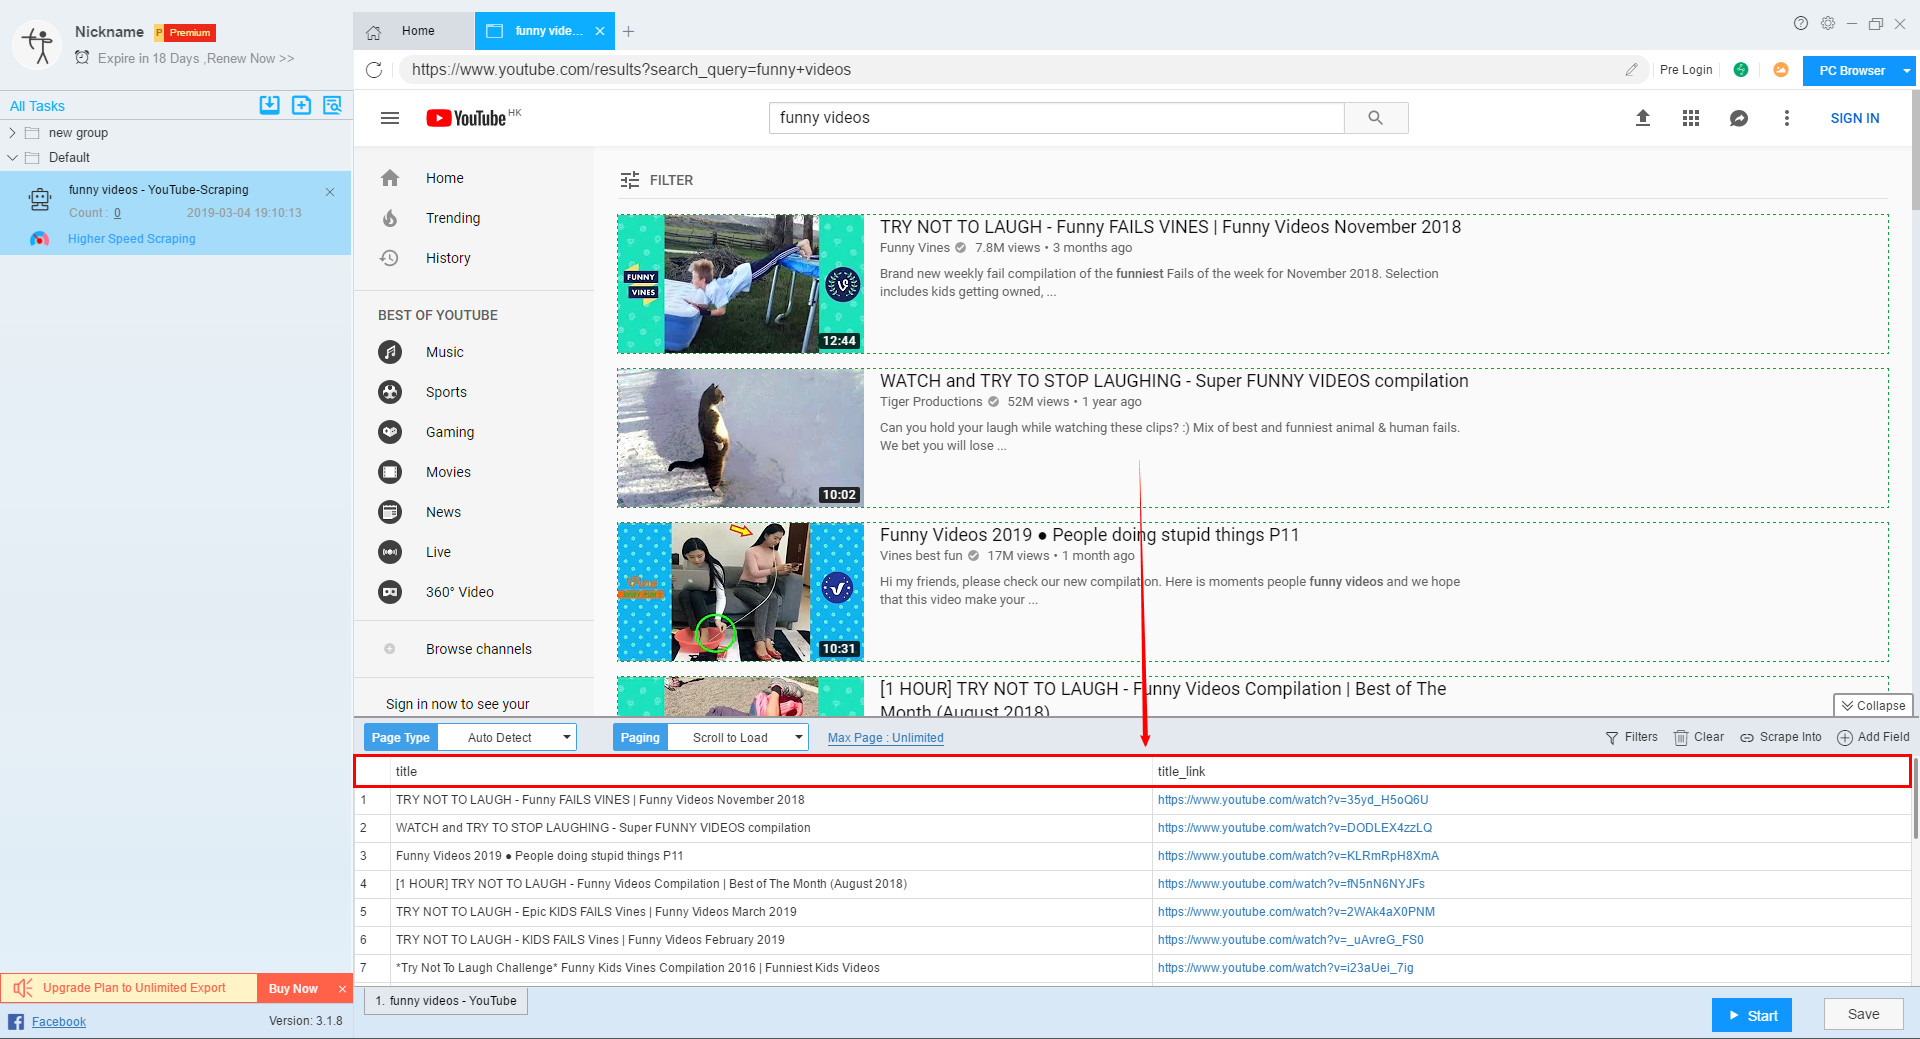
Task: Open the Page Type Auto Detect dropdown
Action: click(x=507, y=738)
